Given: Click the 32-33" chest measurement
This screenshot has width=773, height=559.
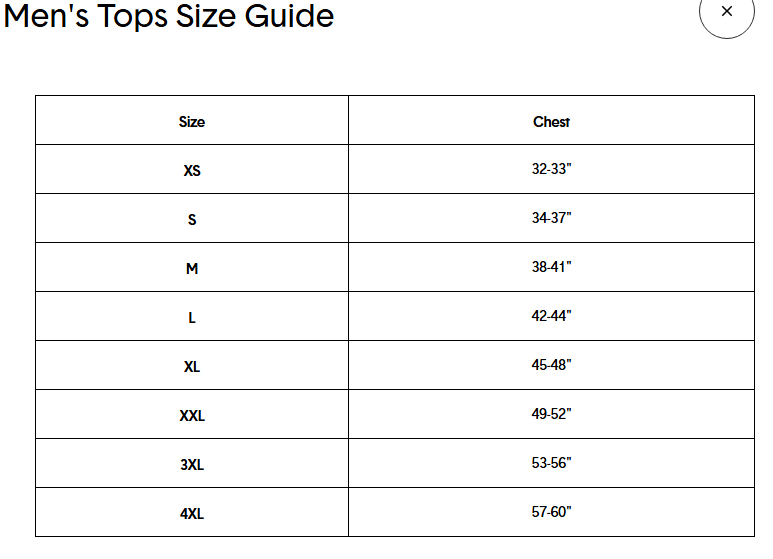Looking at the screenshot, I should coord(551,169).
